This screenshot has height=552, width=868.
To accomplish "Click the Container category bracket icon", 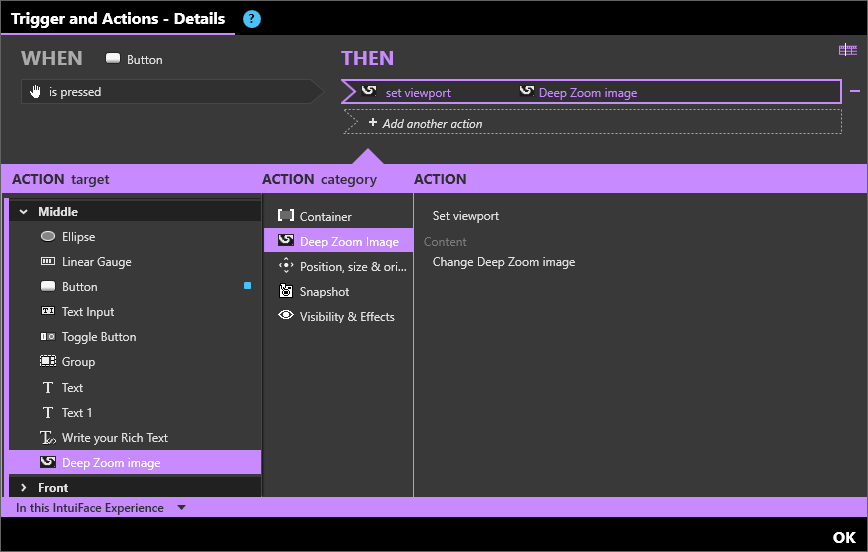I will tap(286, 215).
